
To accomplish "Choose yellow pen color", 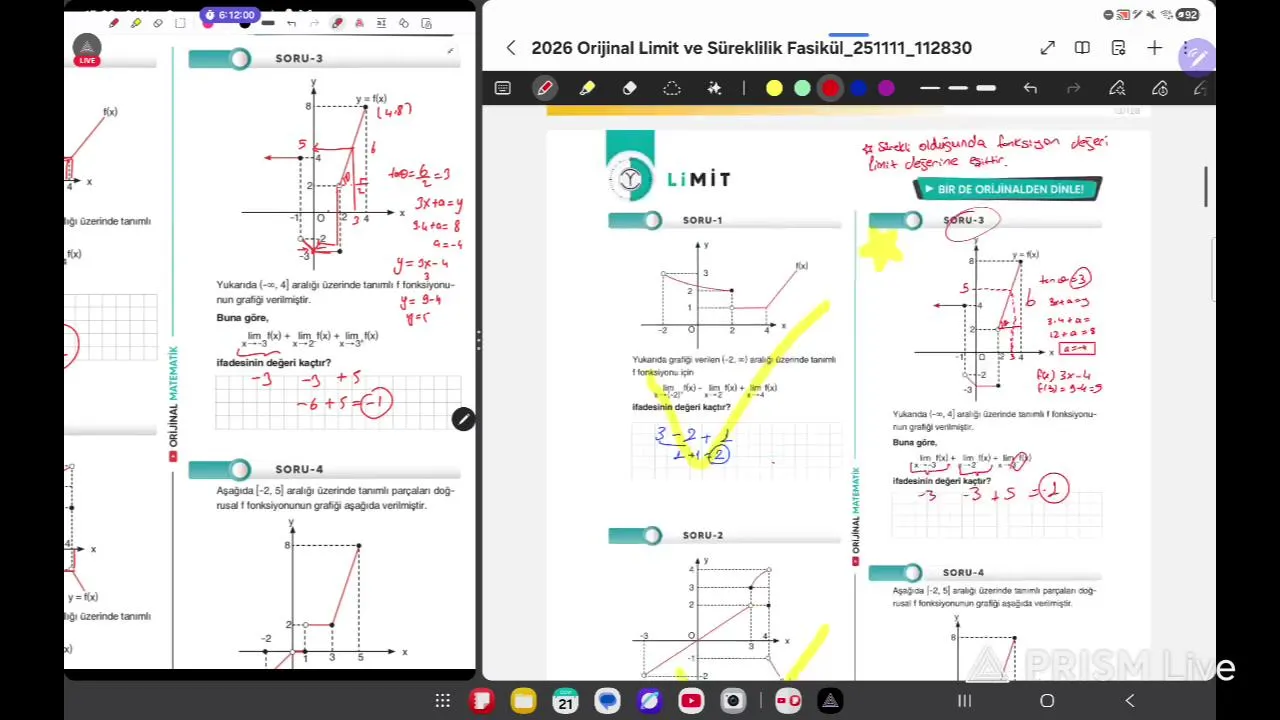I will [774, 88].
